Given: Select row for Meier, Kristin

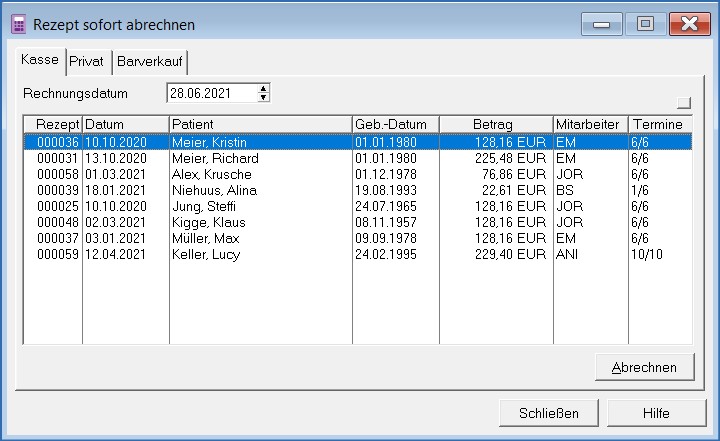Looking at the screenshot, I should pyautogui.click(x=358, y=142).
